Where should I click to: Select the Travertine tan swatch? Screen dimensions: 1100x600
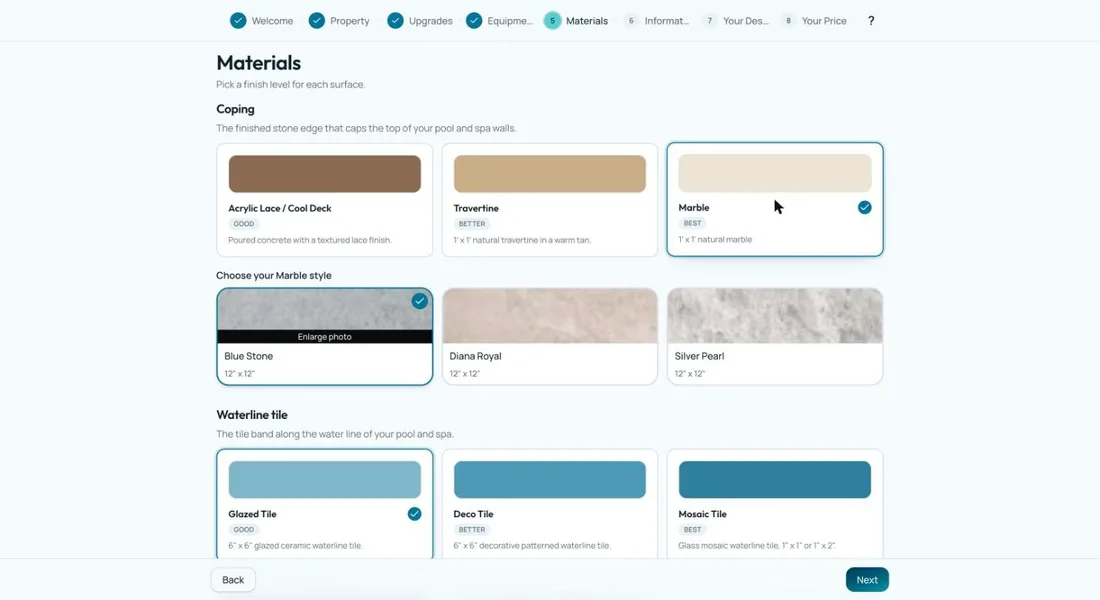[x=550, y=174]
